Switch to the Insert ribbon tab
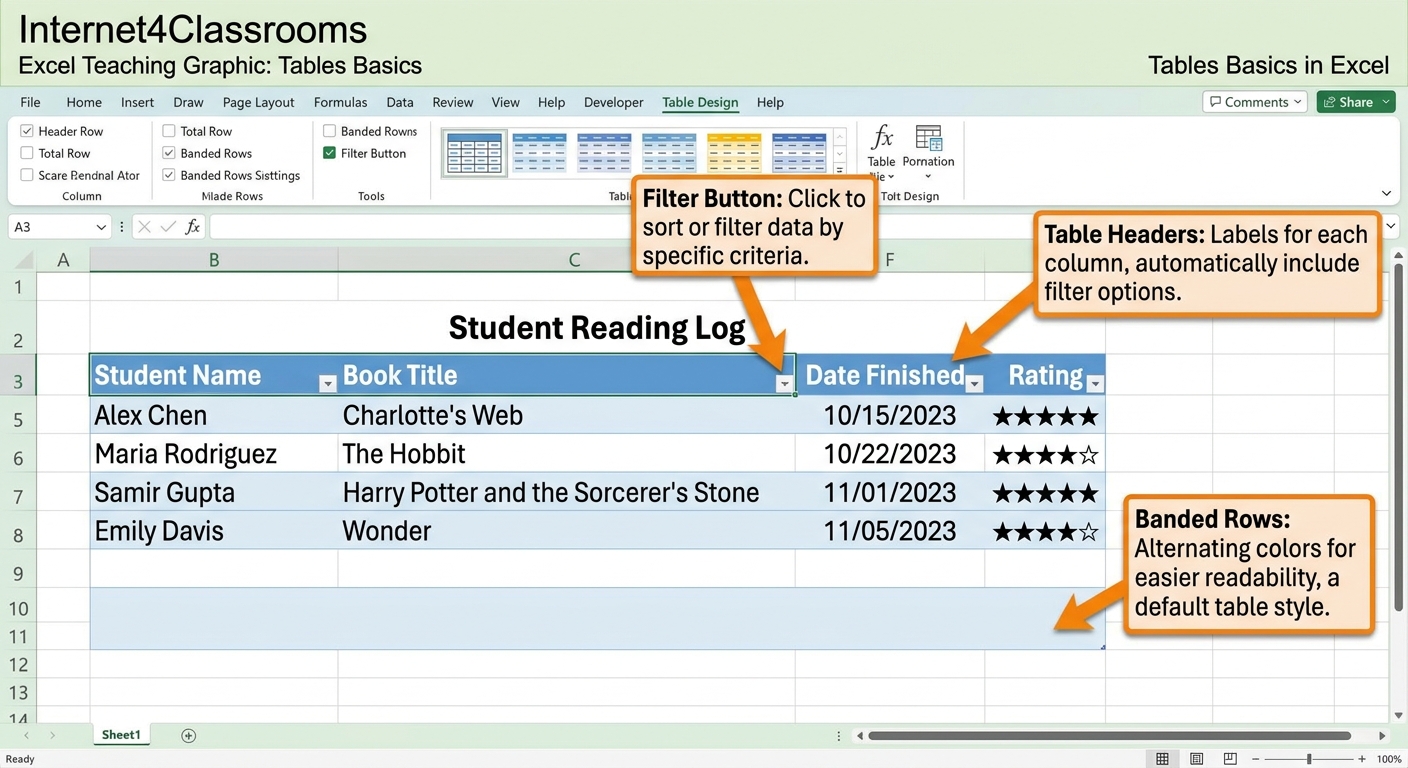 [x=137, y=102]
